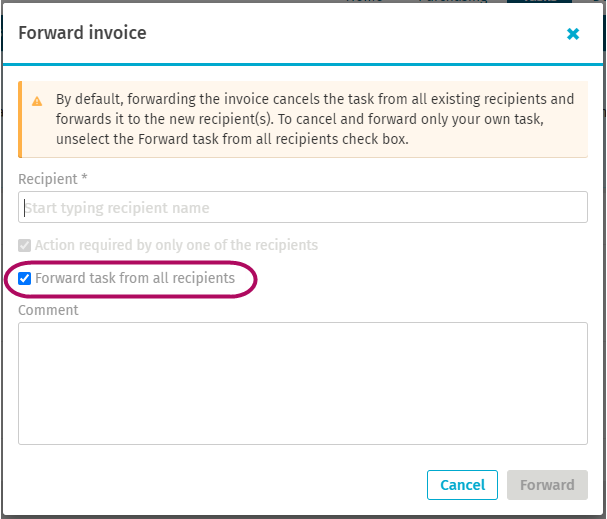Click the Recipient field label

pyautogui.click(x=48, y=179)
